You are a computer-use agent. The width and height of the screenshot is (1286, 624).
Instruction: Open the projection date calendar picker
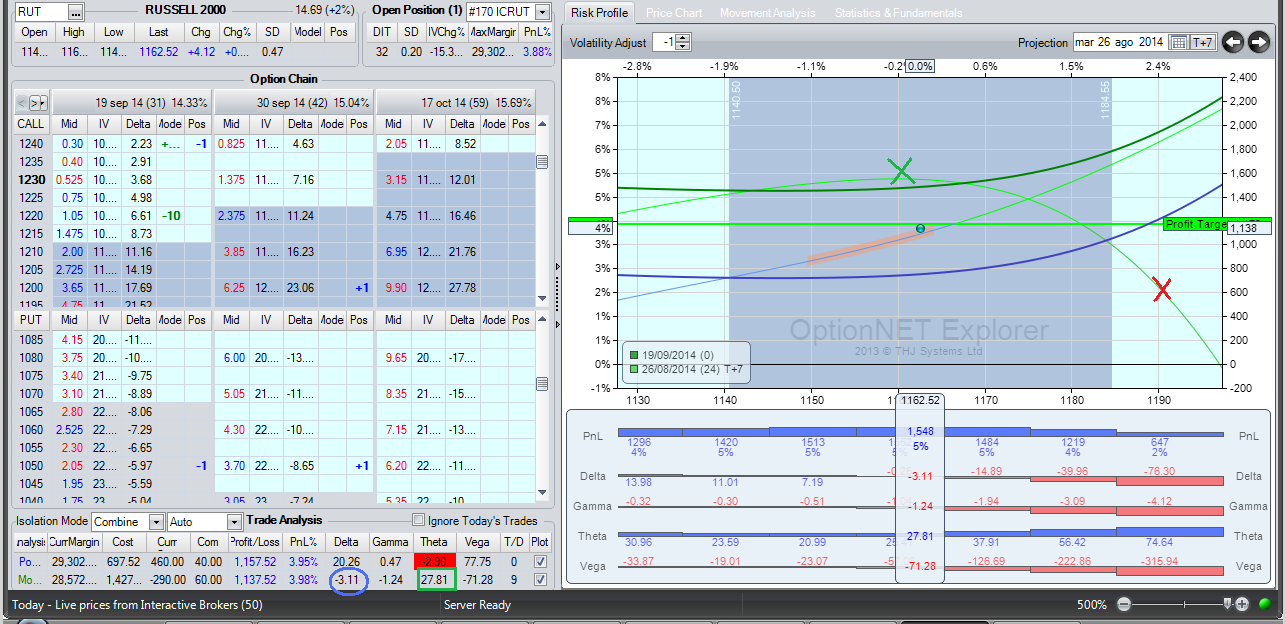click(1178, 42)
